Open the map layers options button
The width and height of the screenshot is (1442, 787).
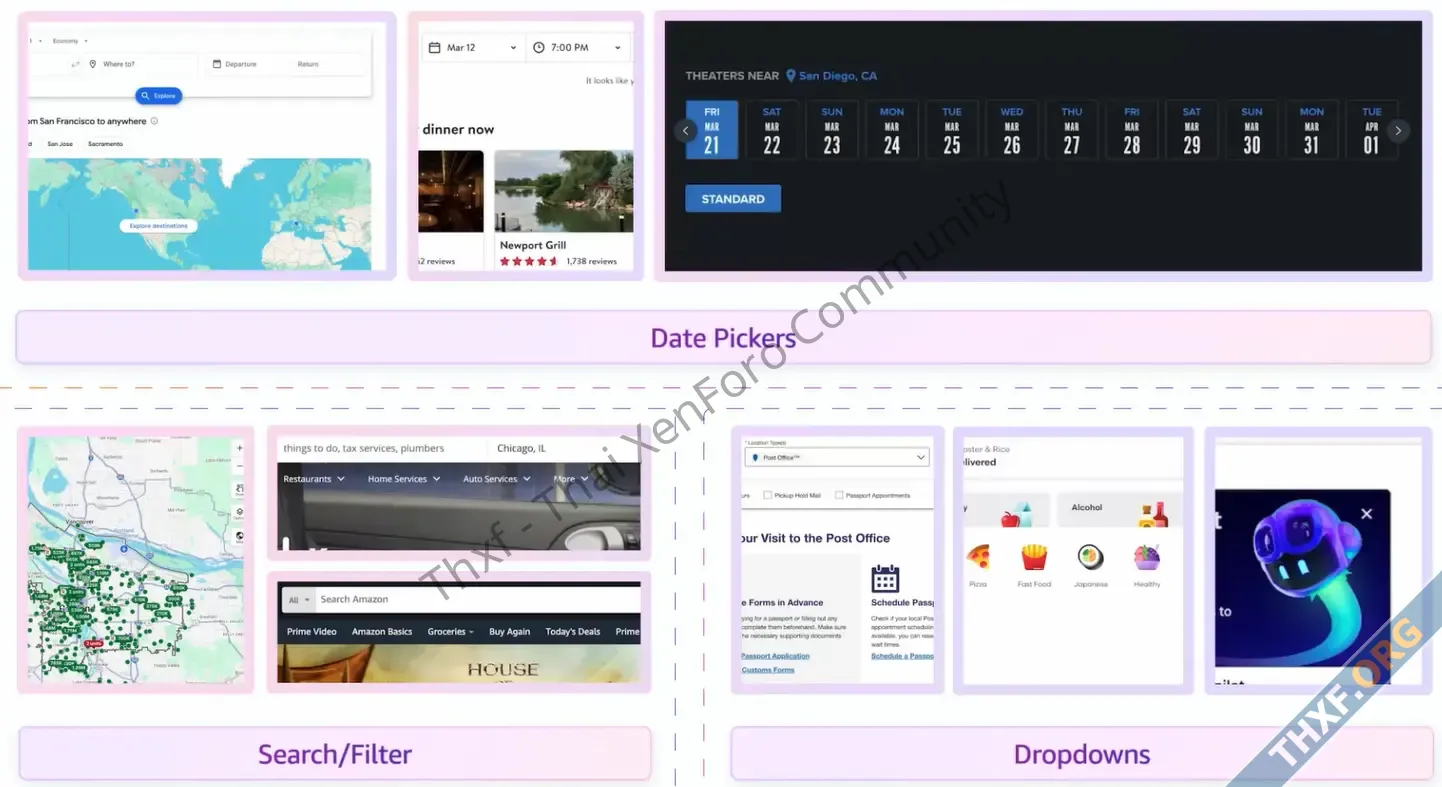point(239,512)
